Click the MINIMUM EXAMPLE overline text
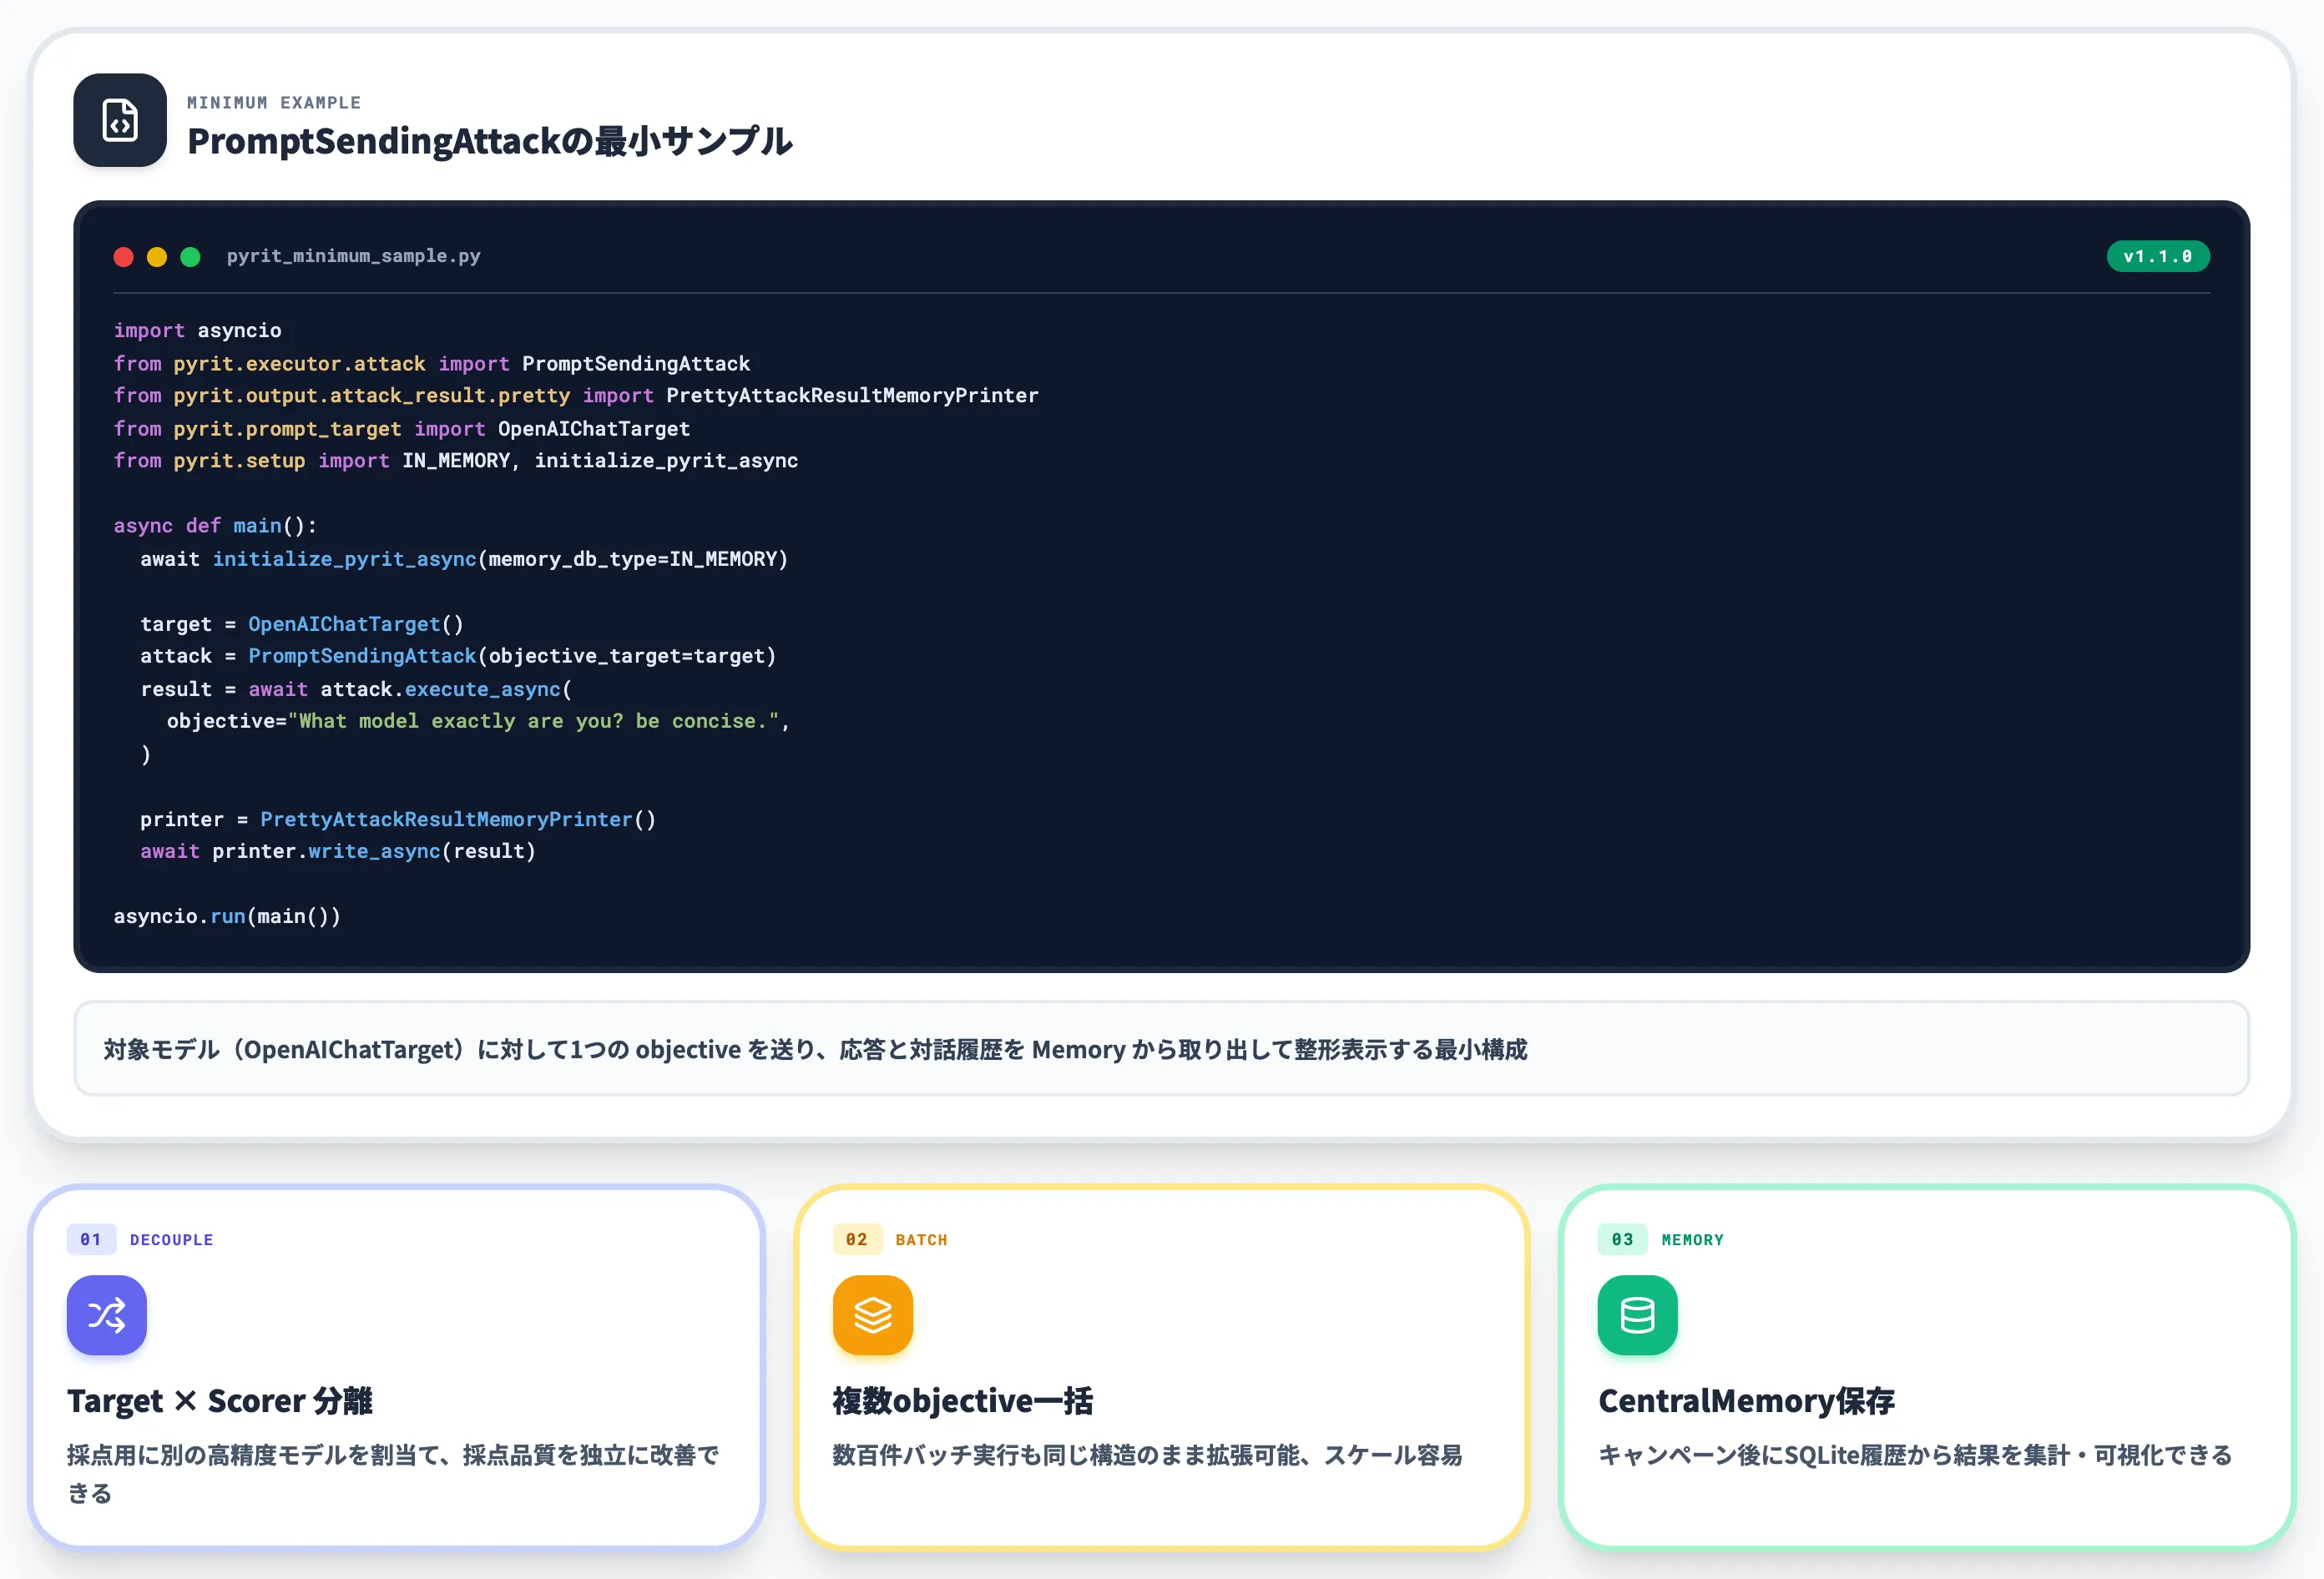This screenshot has width=2324, height=1579. 274,102
